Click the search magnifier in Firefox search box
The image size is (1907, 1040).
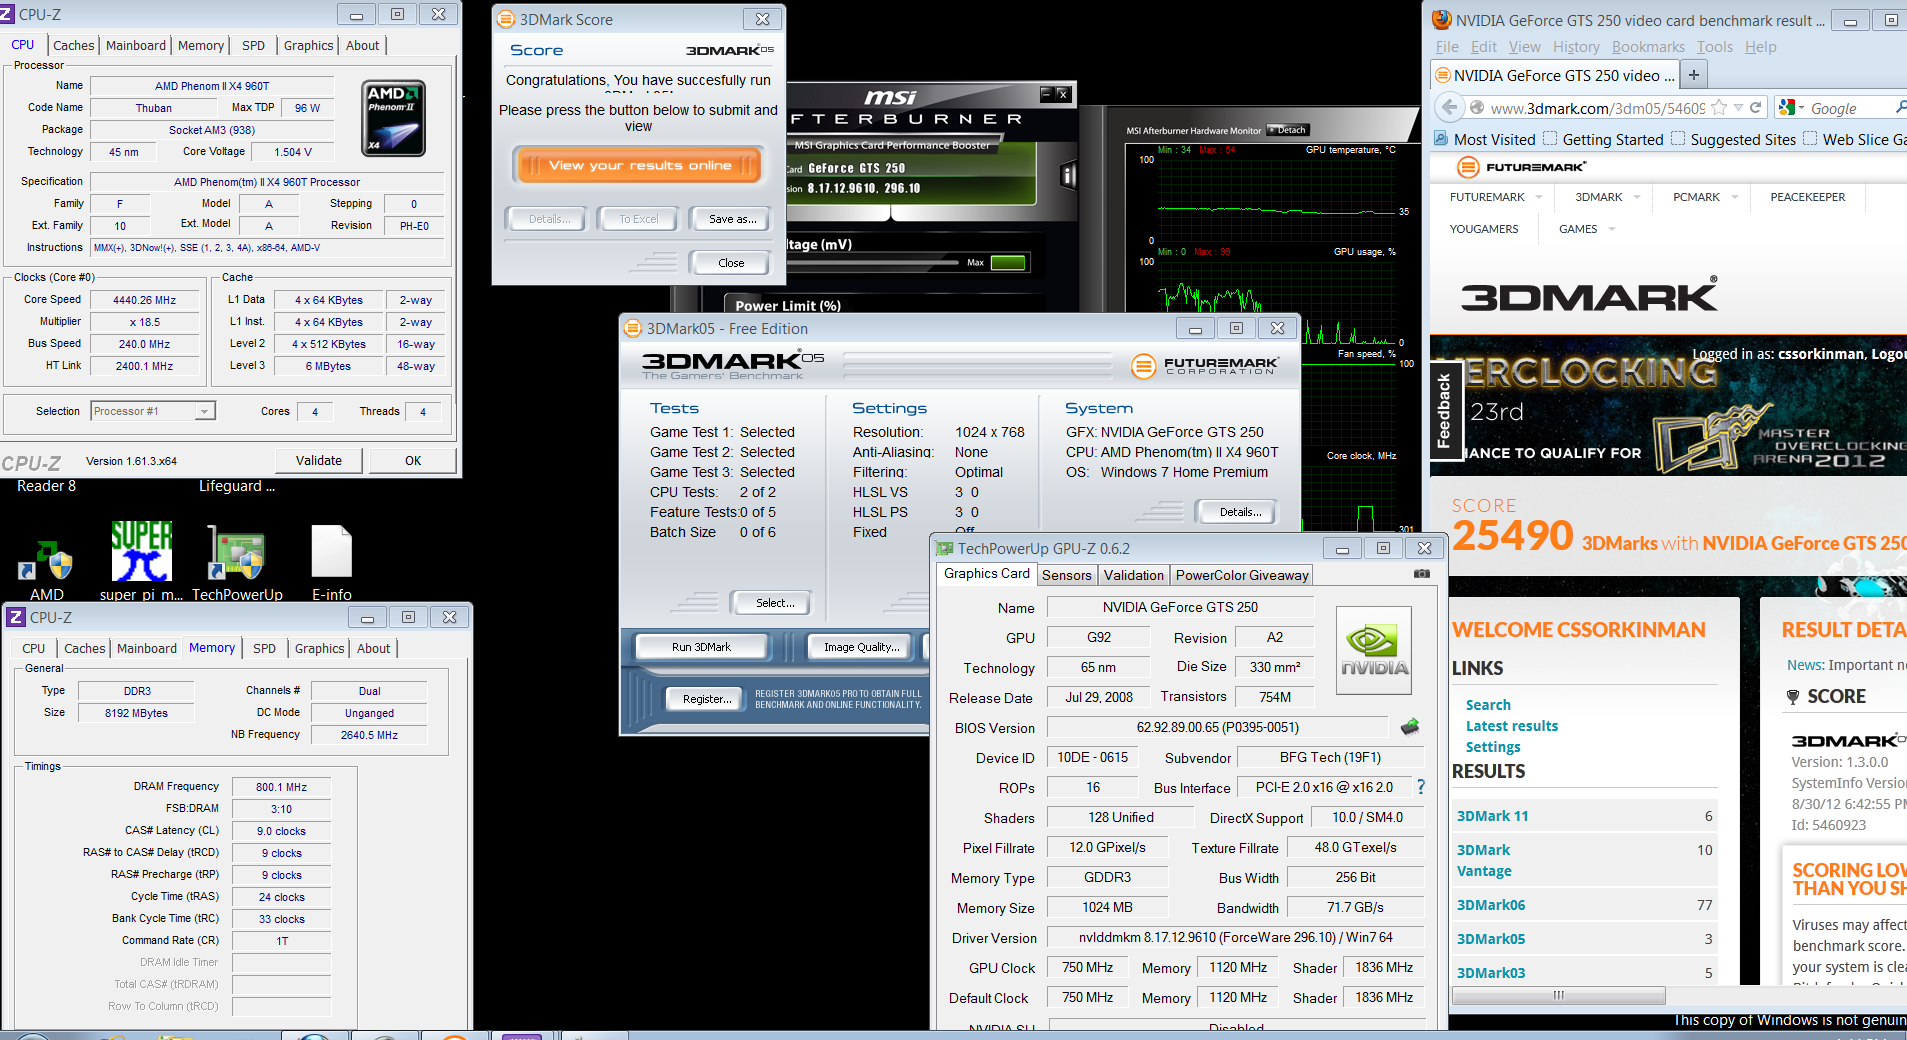point(1900,107)
